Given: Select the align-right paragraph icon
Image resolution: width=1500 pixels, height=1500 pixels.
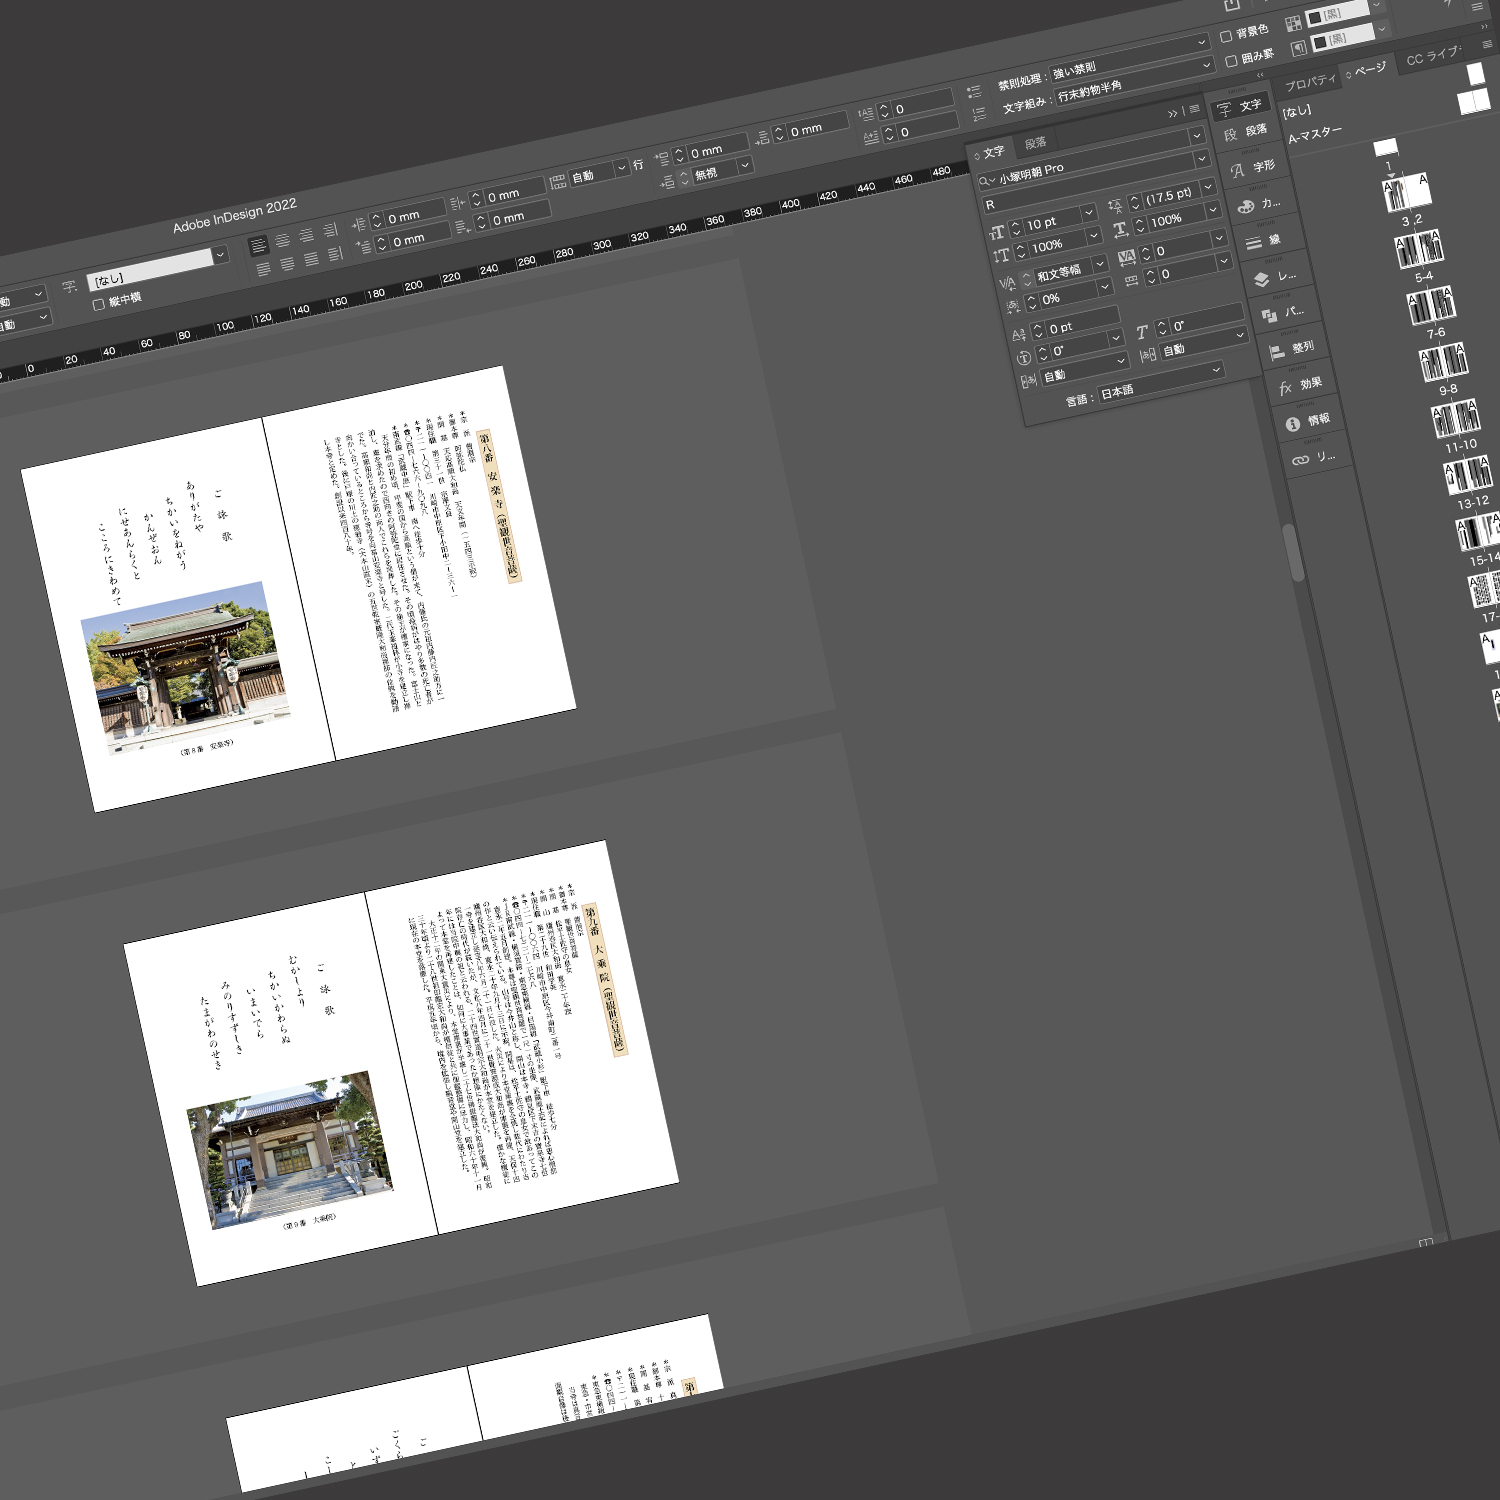Looking at the screenshot, I should click(x=307, y=236).
